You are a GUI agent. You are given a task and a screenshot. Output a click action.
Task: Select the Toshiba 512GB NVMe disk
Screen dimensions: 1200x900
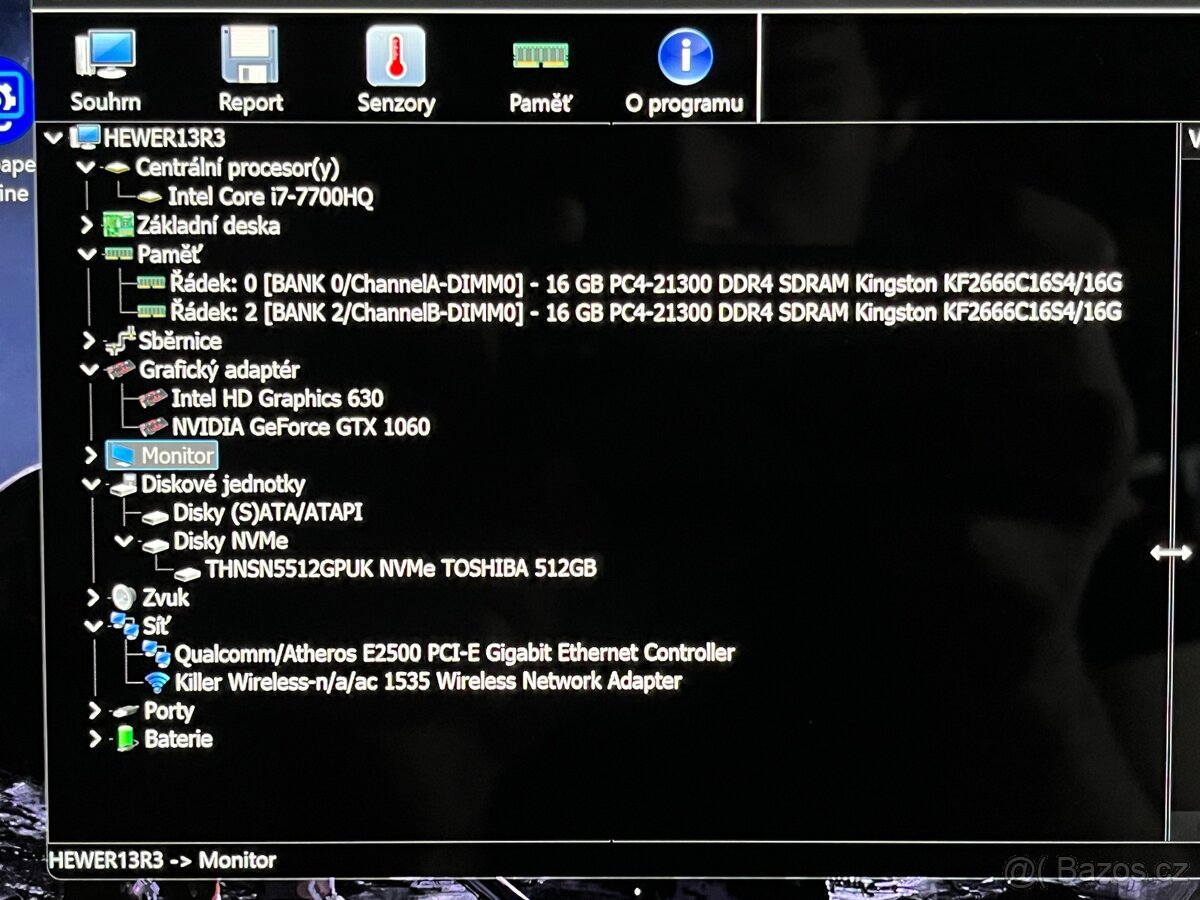pyautogui.click(x=400, y=569)
